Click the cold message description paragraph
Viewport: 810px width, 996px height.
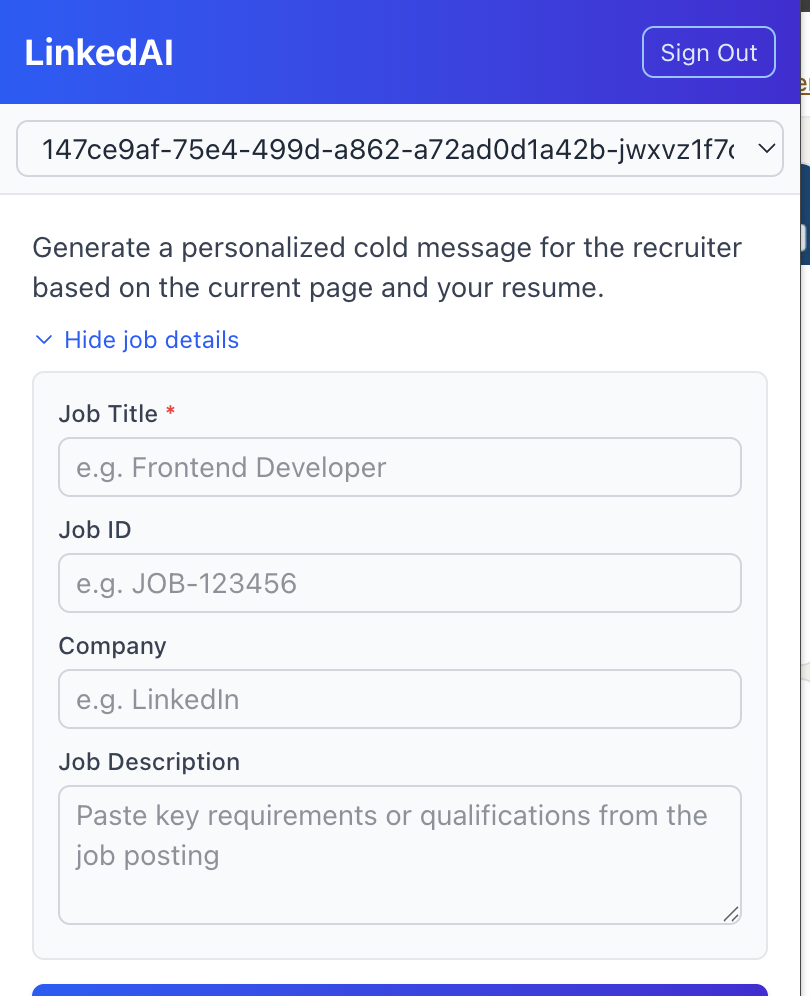click(387, 267)
